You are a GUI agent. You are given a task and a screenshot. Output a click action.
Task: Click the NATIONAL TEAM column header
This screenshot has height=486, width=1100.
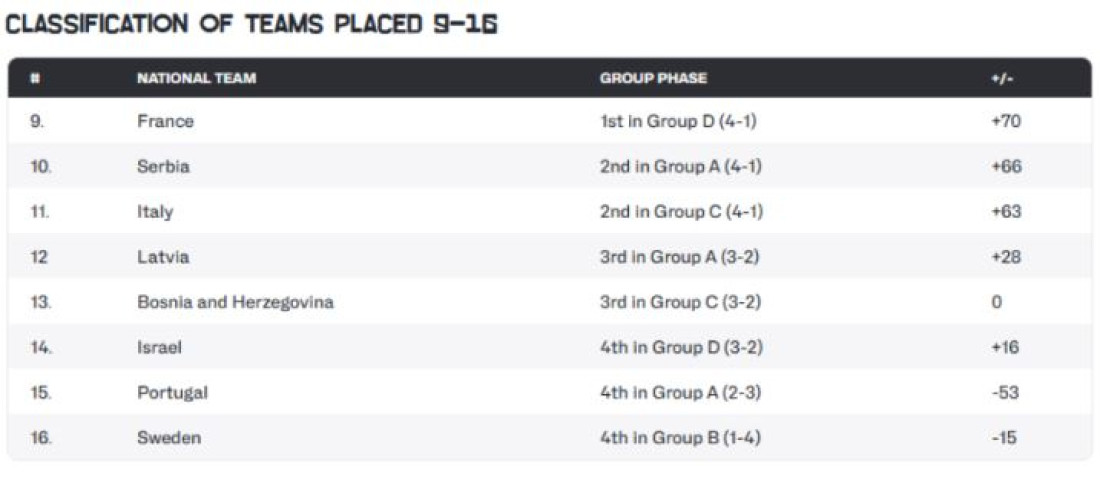196,79
